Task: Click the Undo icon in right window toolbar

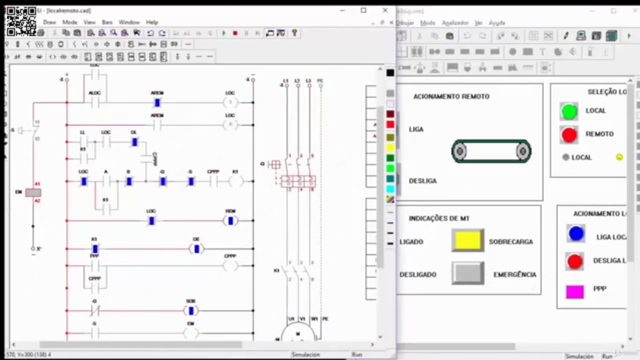Action: (x=467, y=36)
